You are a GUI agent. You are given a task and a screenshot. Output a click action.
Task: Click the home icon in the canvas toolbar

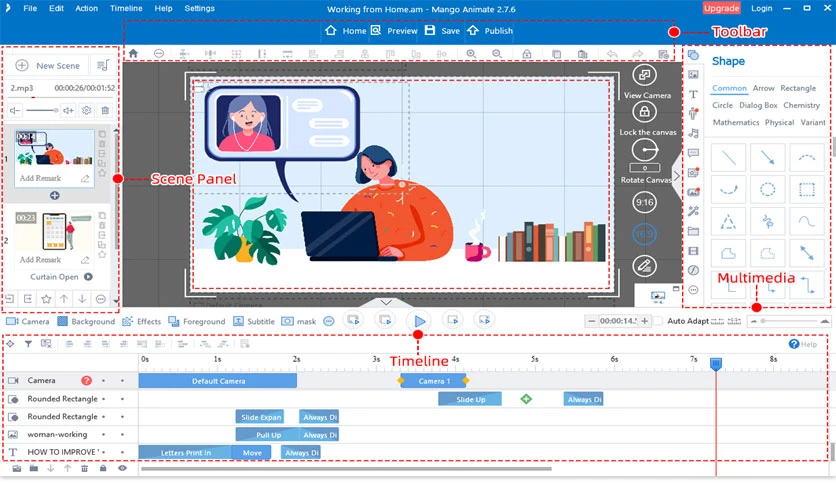(x=133, y=53)
